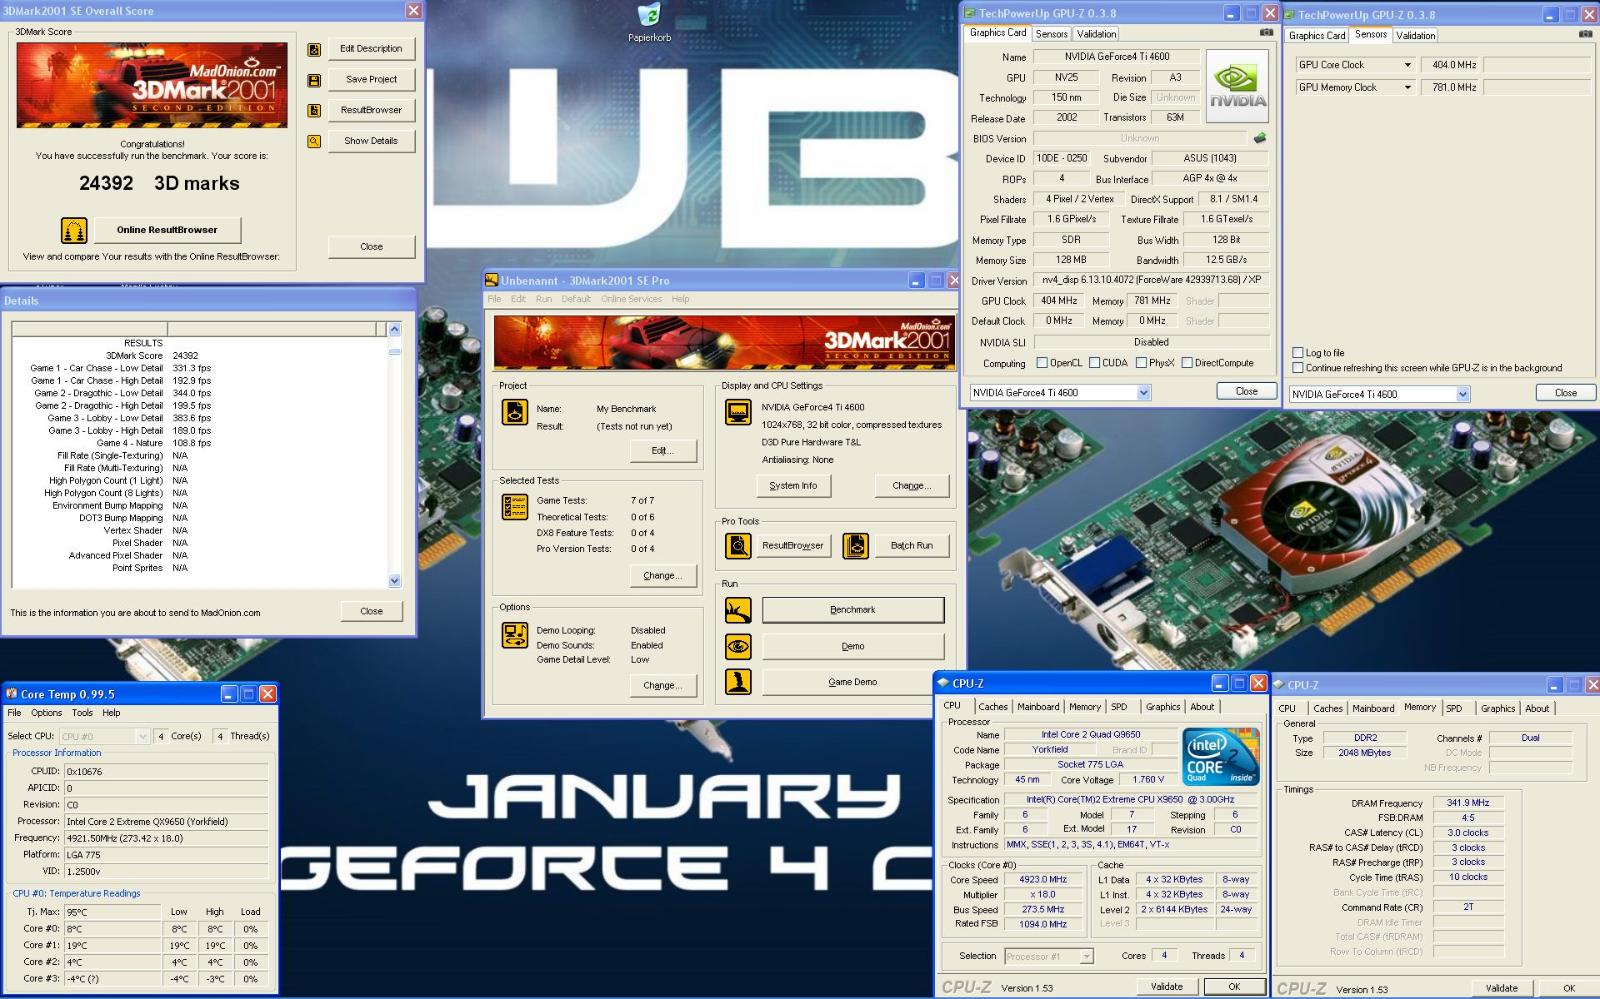Toggle the DirectCompute checkbox
Image resolution: width=1600 pixels, height=999 pixels.
(x=1187, y=363)
